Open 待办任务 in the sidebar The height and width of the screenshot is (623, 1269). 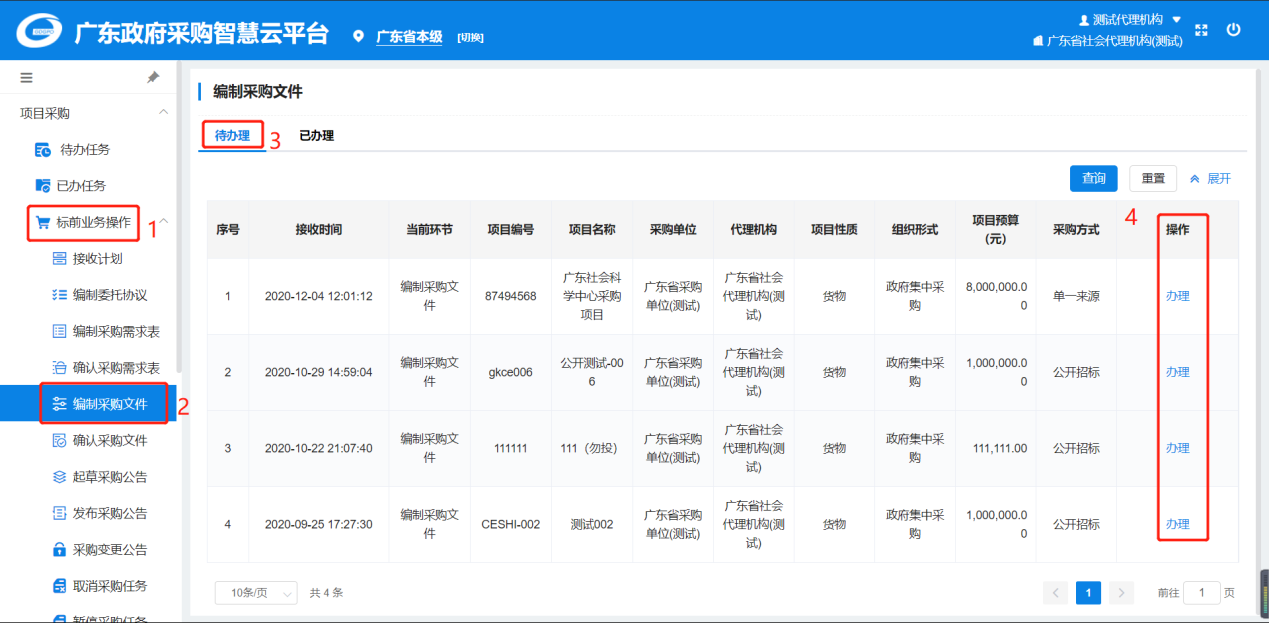pyautogui.click(x=84, y=150)
